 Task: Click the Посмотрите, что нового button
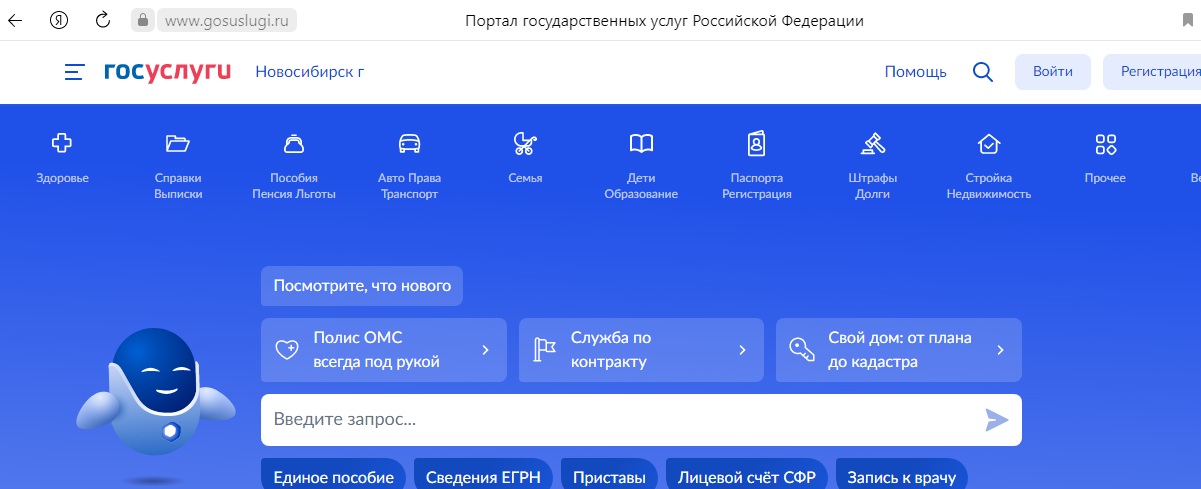click(362, 286)
